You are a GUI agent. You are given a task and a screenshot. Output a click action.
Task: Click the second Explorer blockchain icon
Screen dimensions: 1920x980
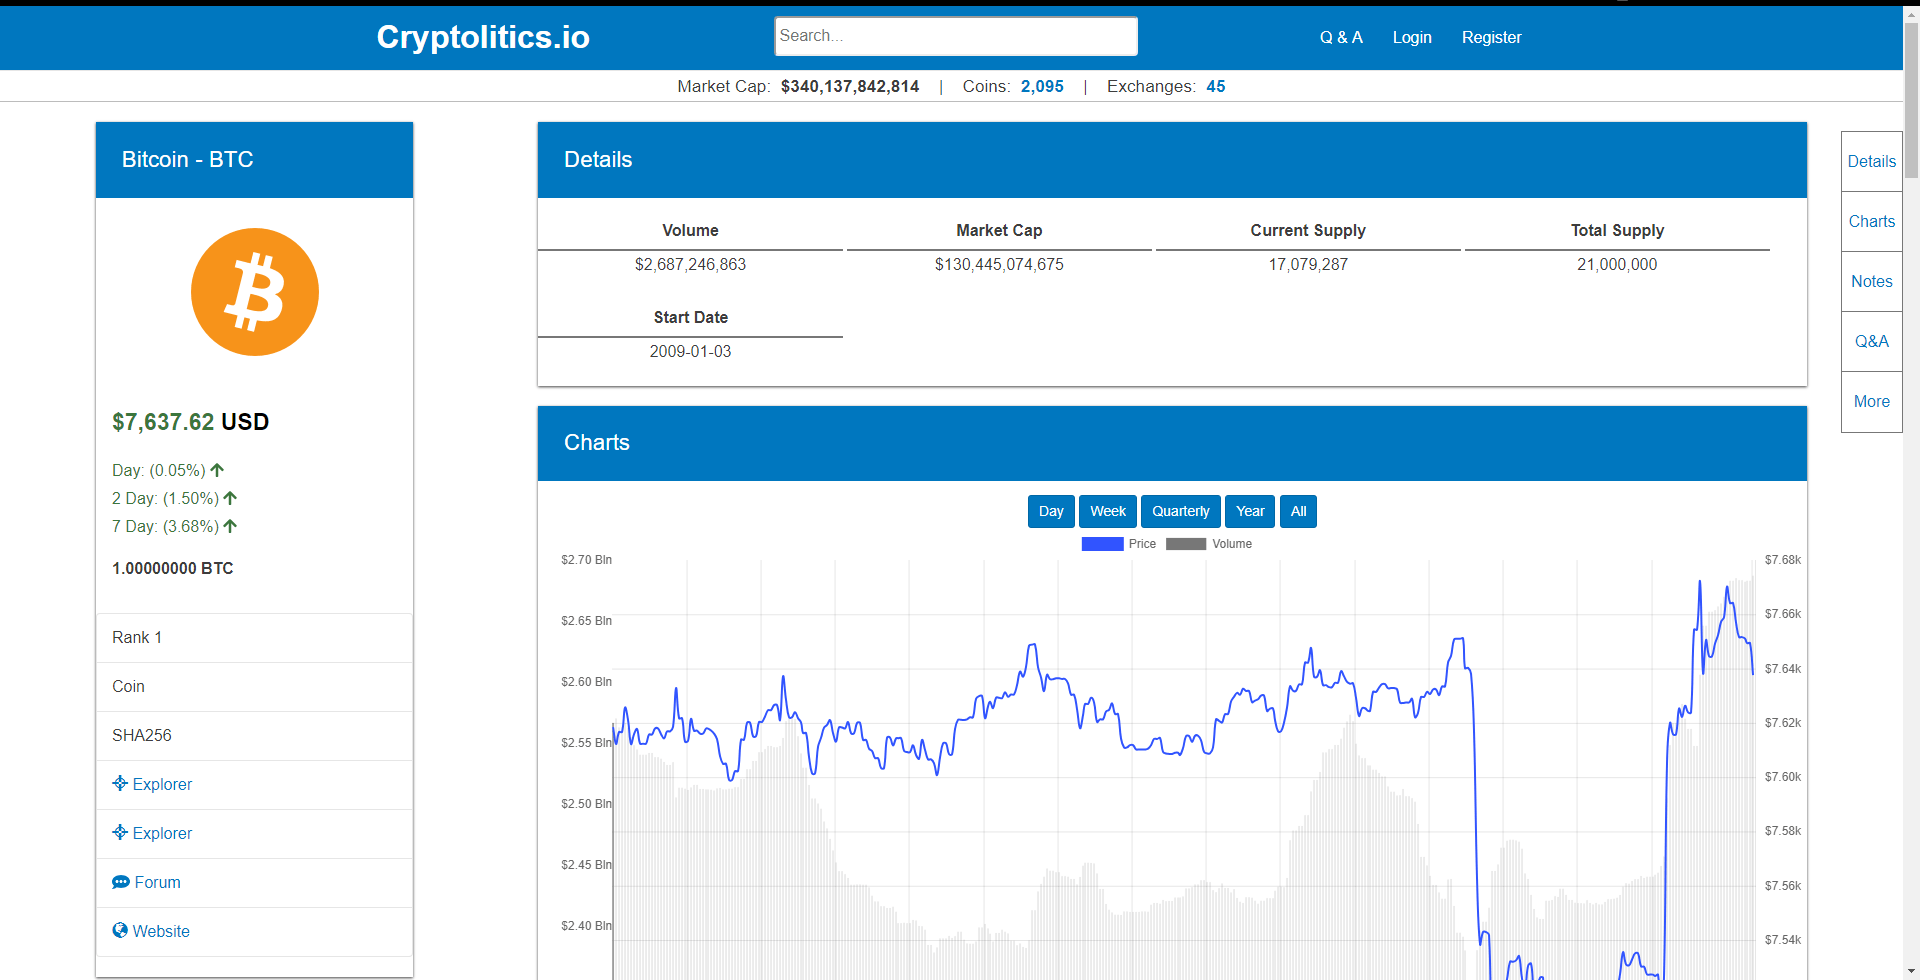click(120, 832)
